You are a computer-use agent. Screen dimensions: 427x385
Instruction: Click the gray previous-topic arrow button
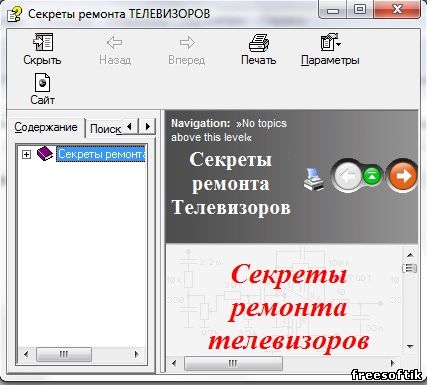(348, 176)
